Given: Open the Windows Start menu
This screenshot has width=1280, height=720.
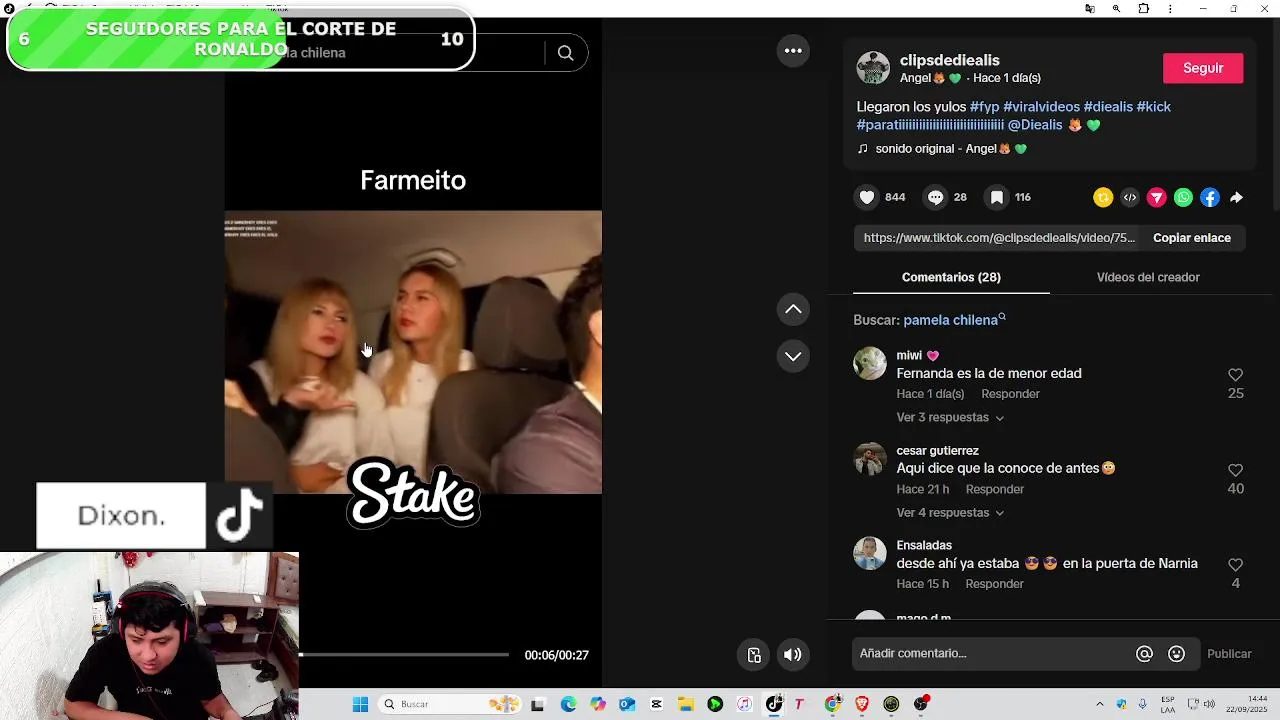Looking at the screenshot, I should tap(360, 704).
